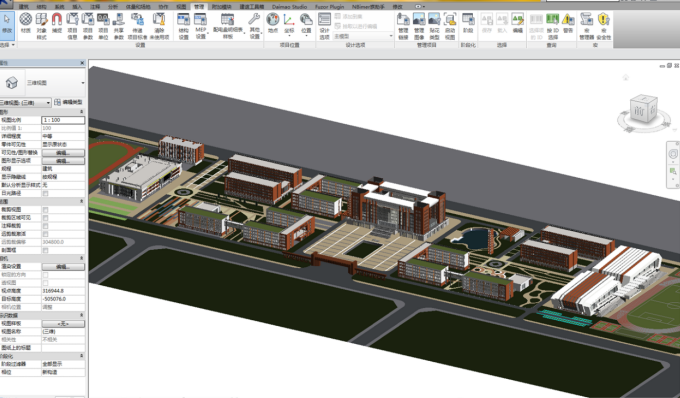The height and width of the screenshot is (398, 680).
Task: Enable Sun Path (日光路径) checkbox
Action: coord(46,193)
